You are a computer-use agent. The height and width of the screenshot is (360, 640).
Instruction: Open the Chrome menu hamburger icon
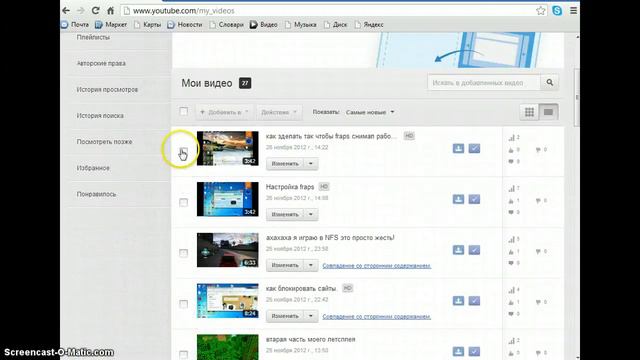pyautogui.click(x=573, y=11)
